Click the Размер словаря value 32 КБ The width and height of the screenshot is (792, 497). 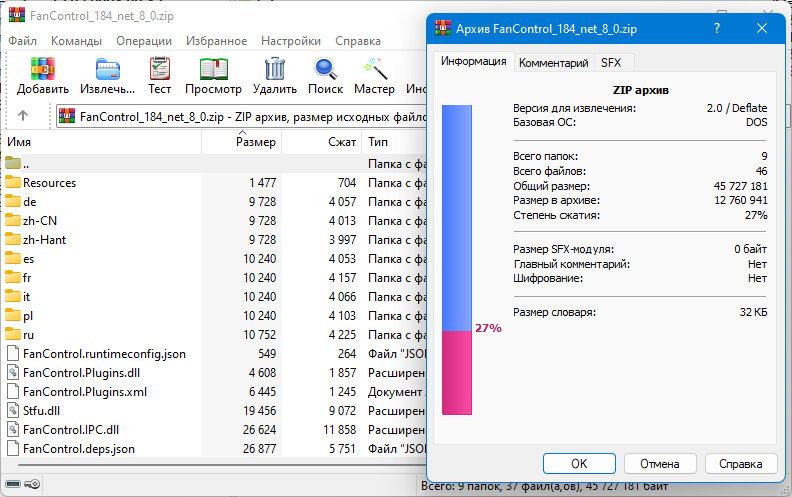pos(753,312)
